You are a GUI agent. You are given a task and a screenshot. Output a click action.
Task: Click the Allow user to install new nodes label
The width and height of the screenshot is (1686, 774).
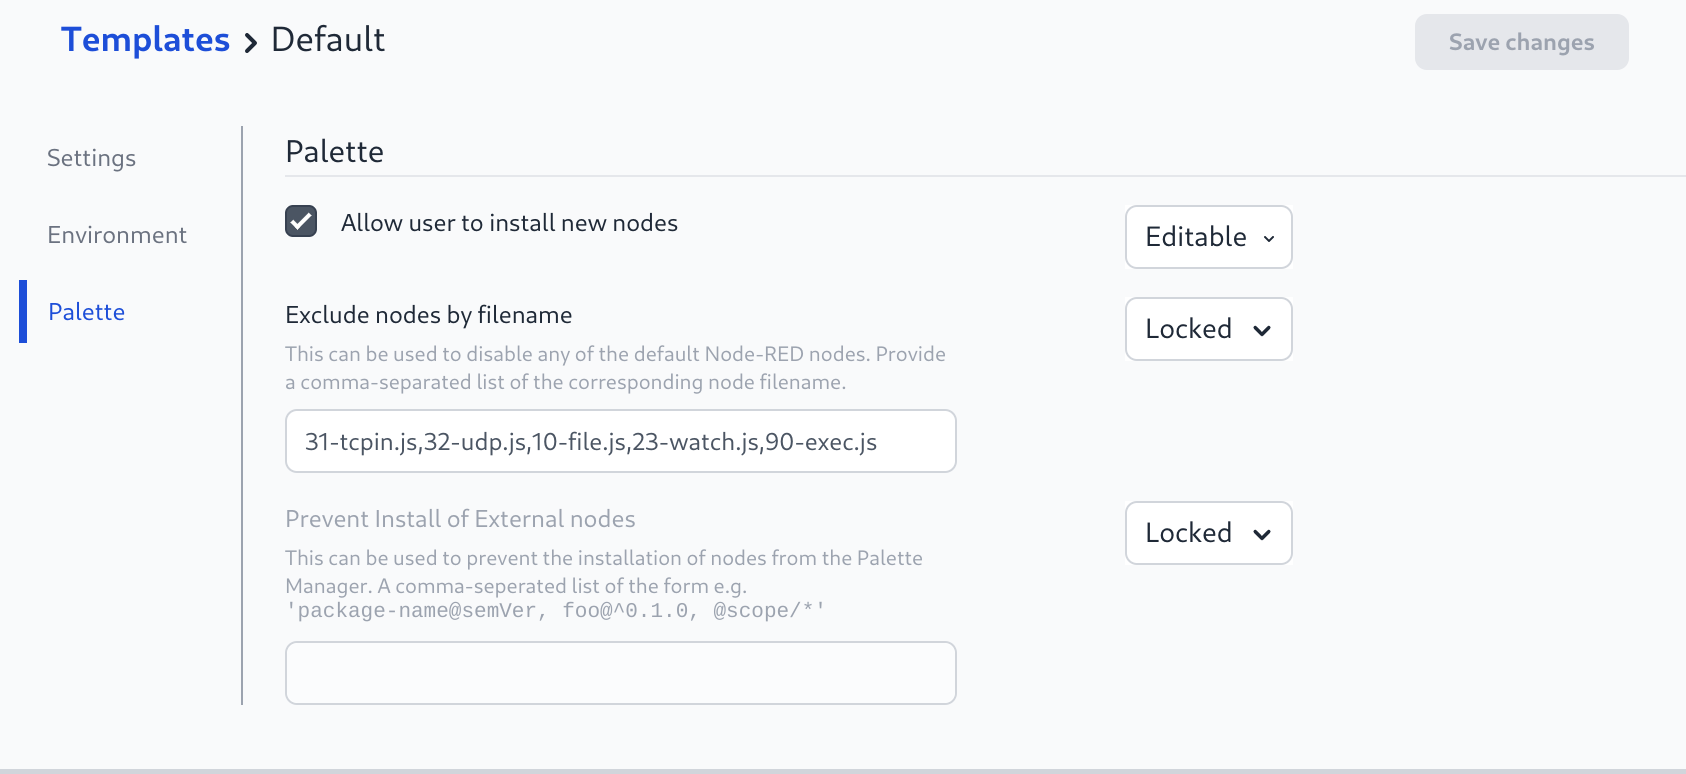tap(509, 223)
